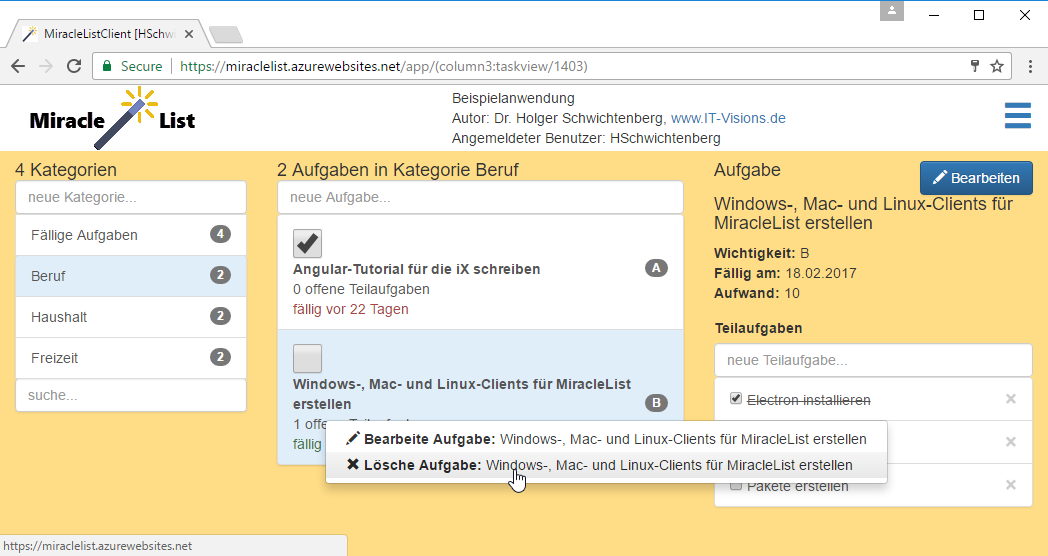Focus the suche search field
The height and width of the screenshot is (556, 1048).
click(x=131, y=395)
